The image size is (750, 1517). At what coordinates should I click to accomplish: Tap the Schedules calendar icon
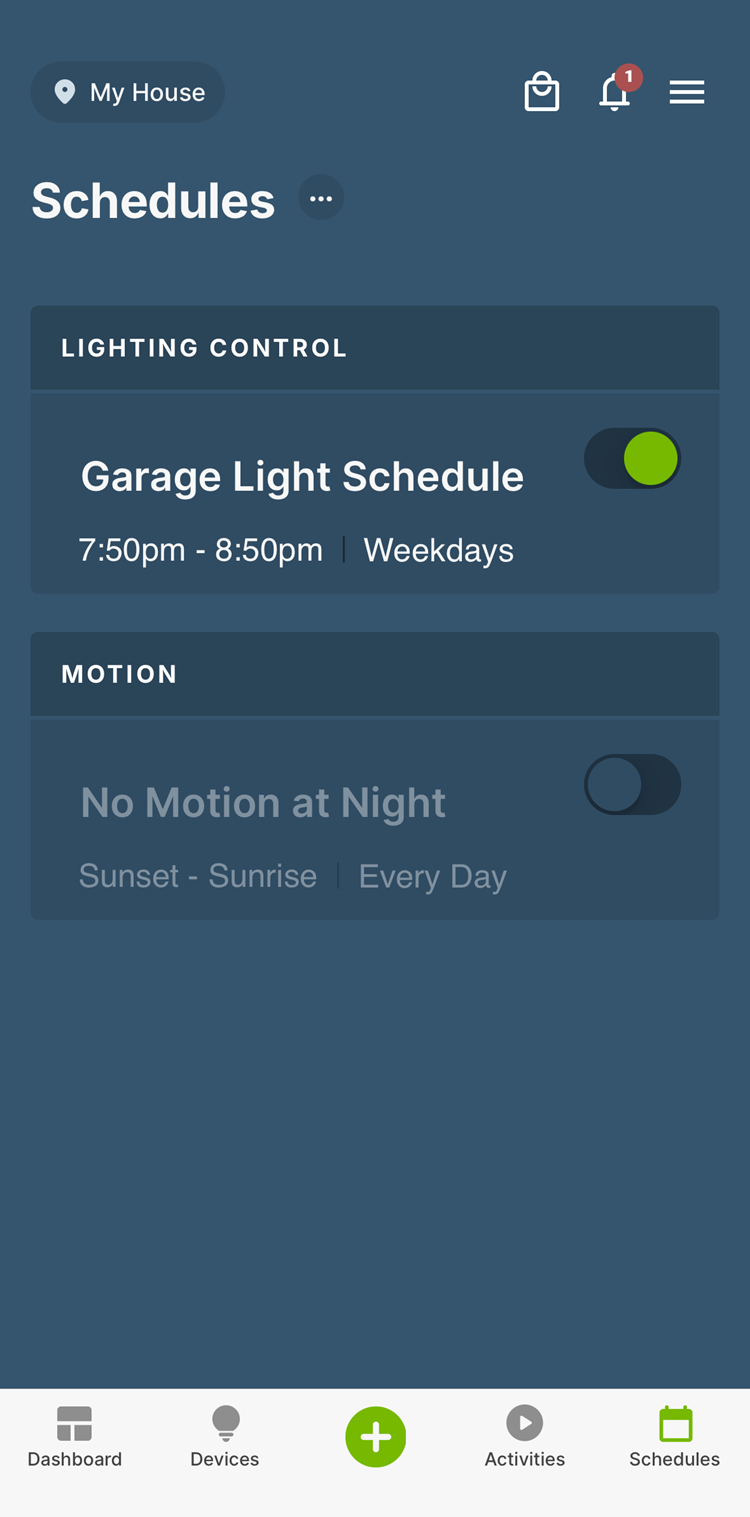pos(675,1423)
